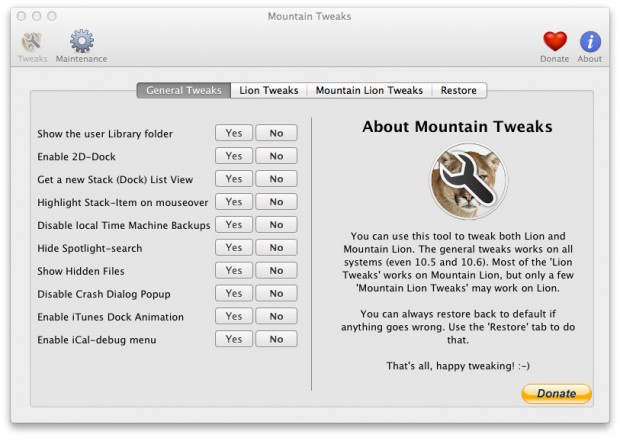The image size is (620, 438).
Task: Click the 'Show the user Library folder' label
Action: (x=105, y=134)
